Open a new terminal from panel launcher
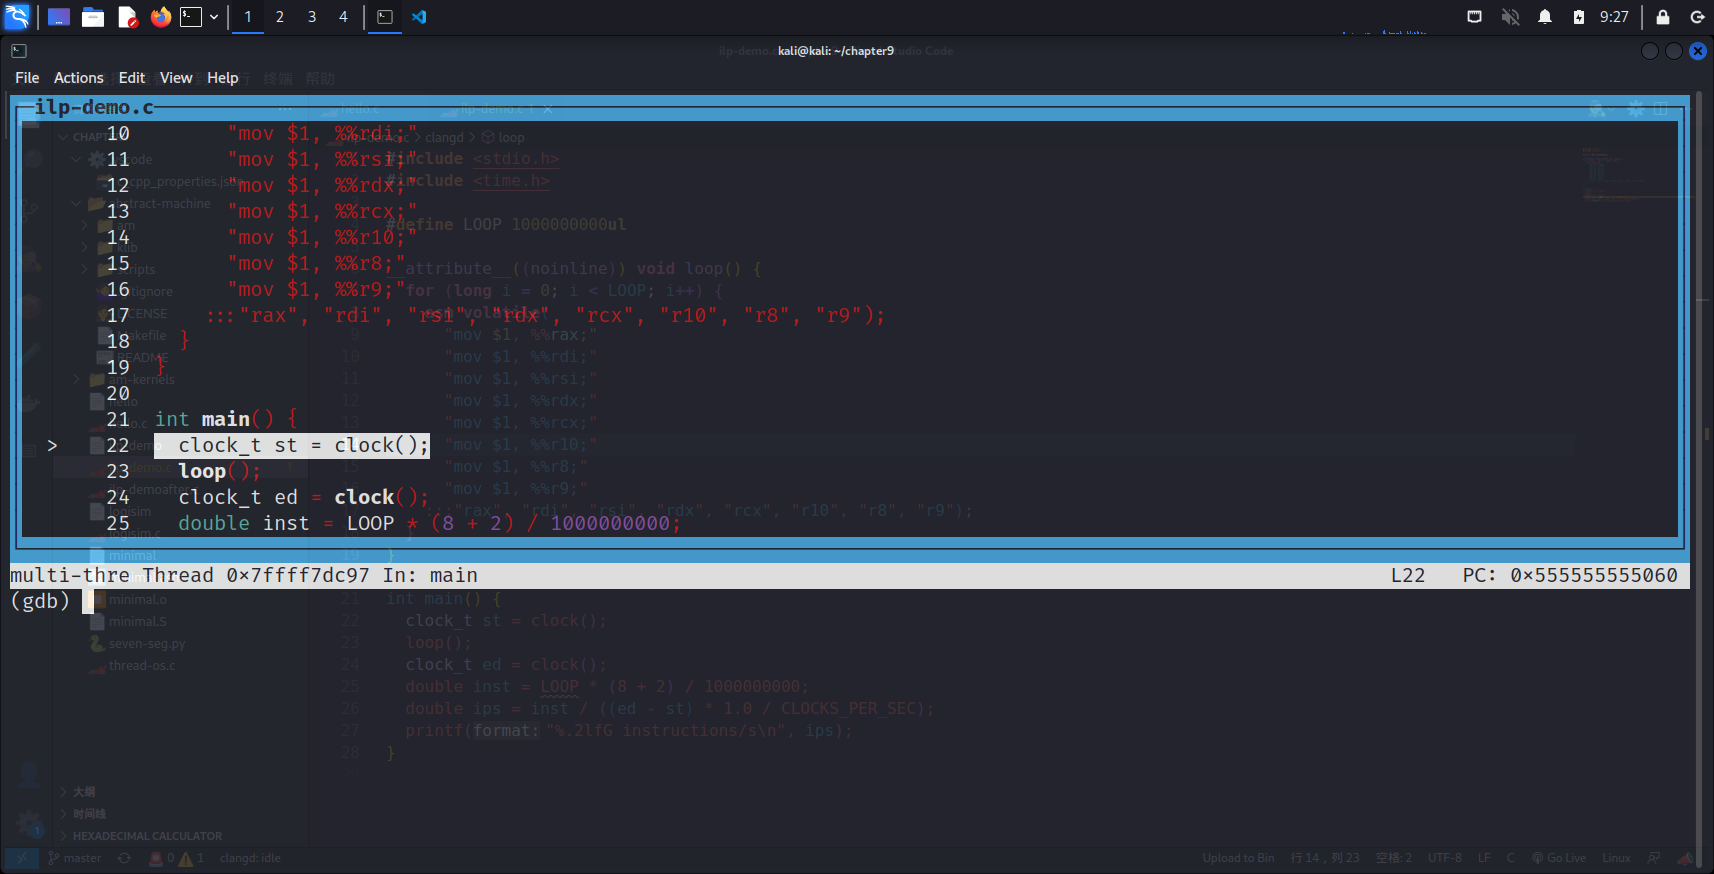Viewport: 1714px width, 874px height. point(190,17)
